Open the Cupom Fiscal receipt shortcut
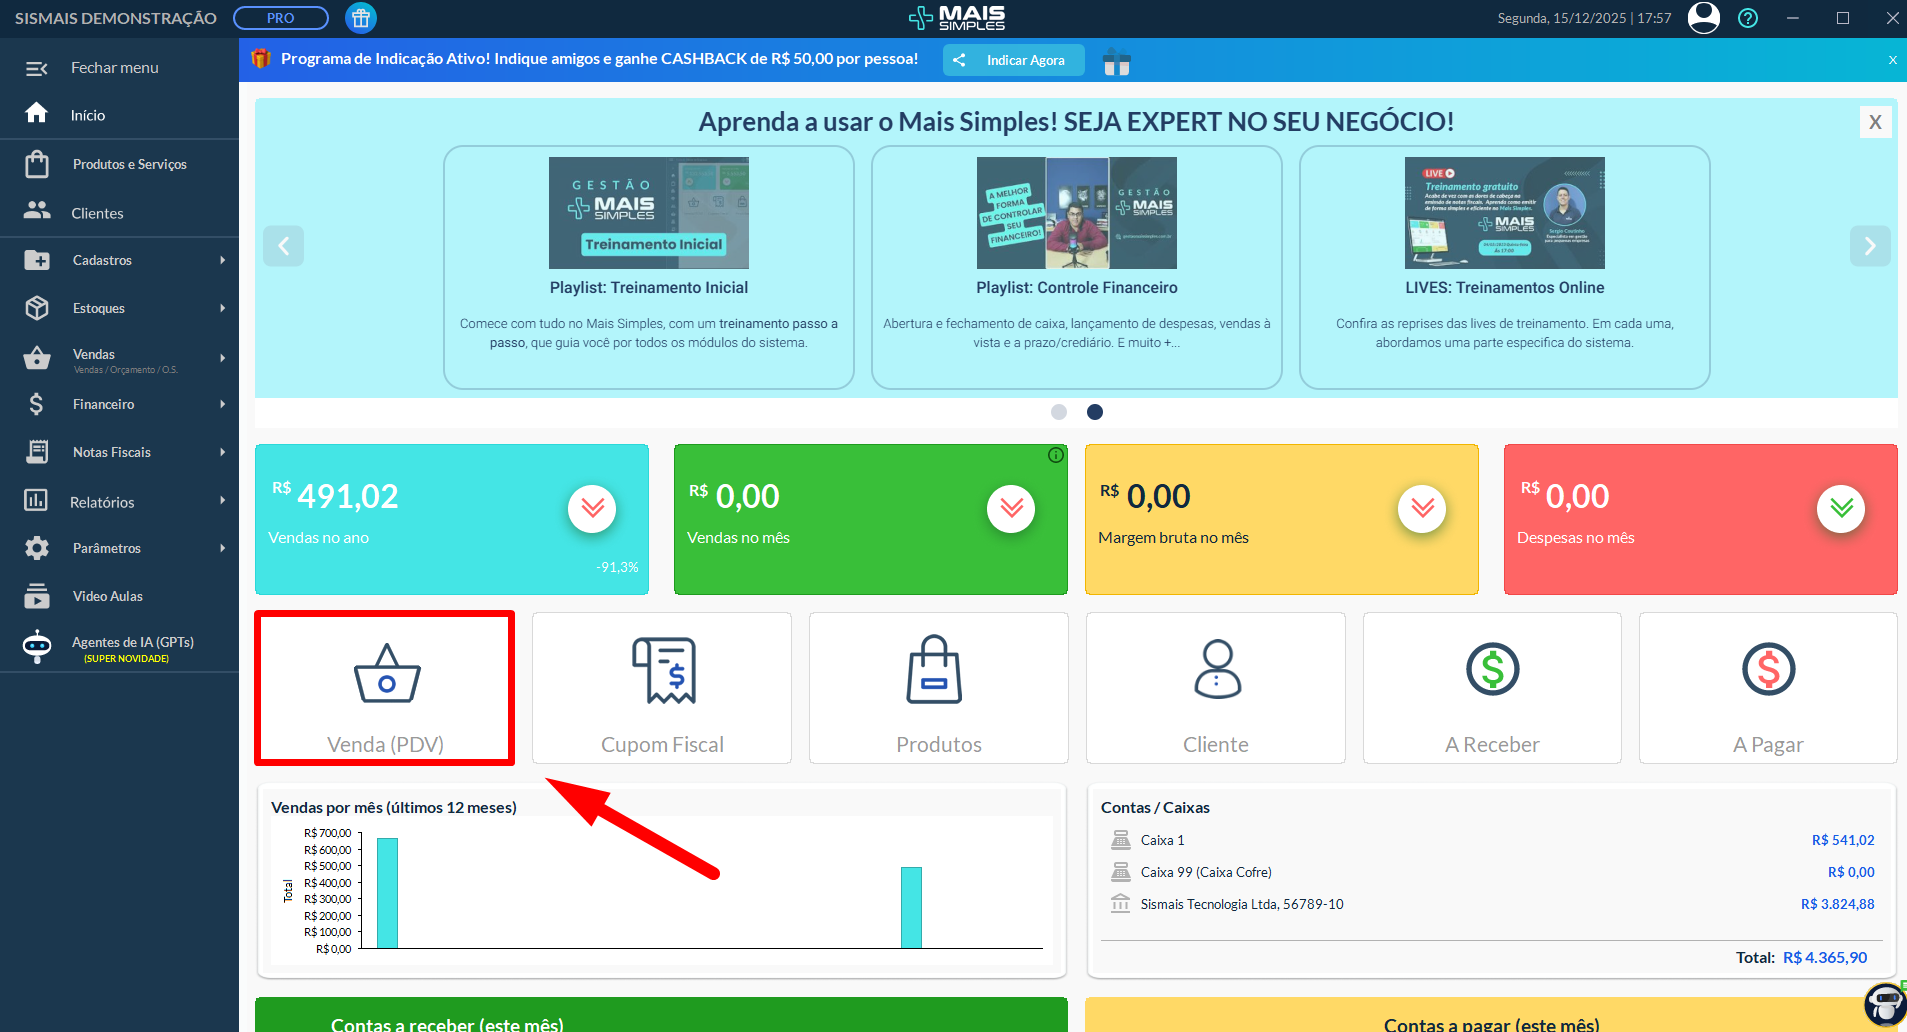Screen dimensions: 1907x1032 (x=662, y=688)
